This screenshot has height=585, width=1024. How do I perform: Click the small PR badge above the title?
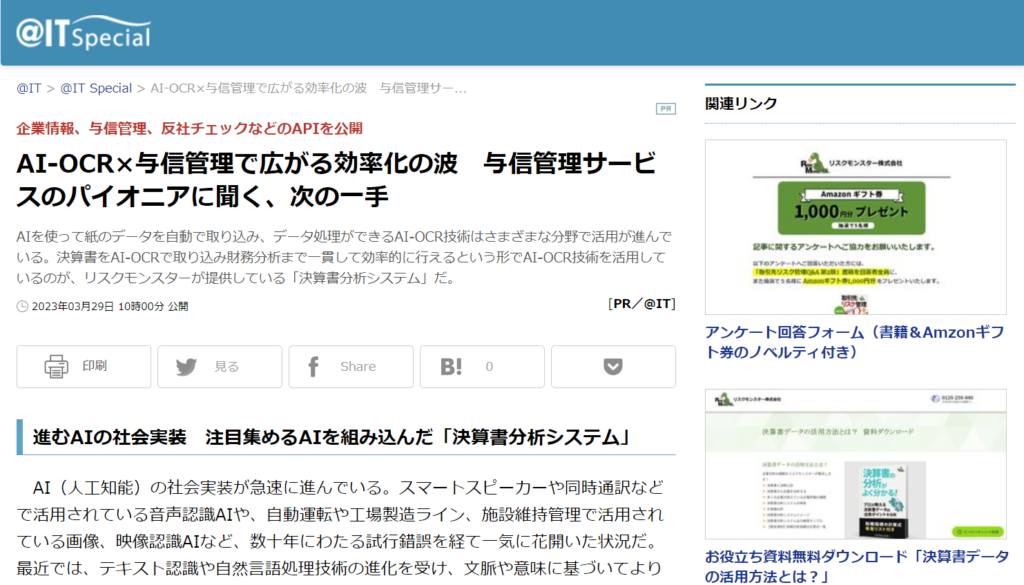coord(665,108)
